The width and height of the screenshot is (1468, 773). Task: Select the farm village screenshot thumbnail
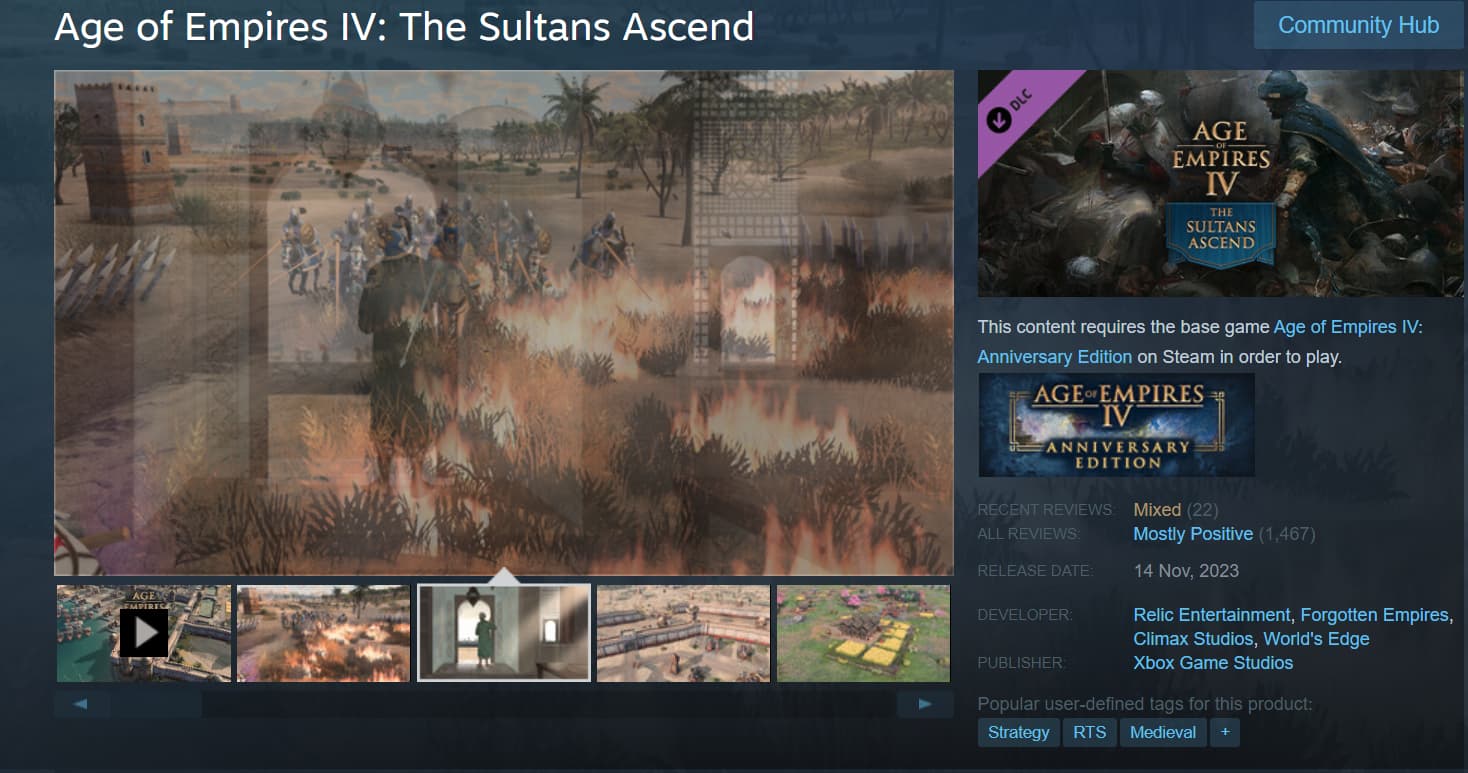click(863, 633)
